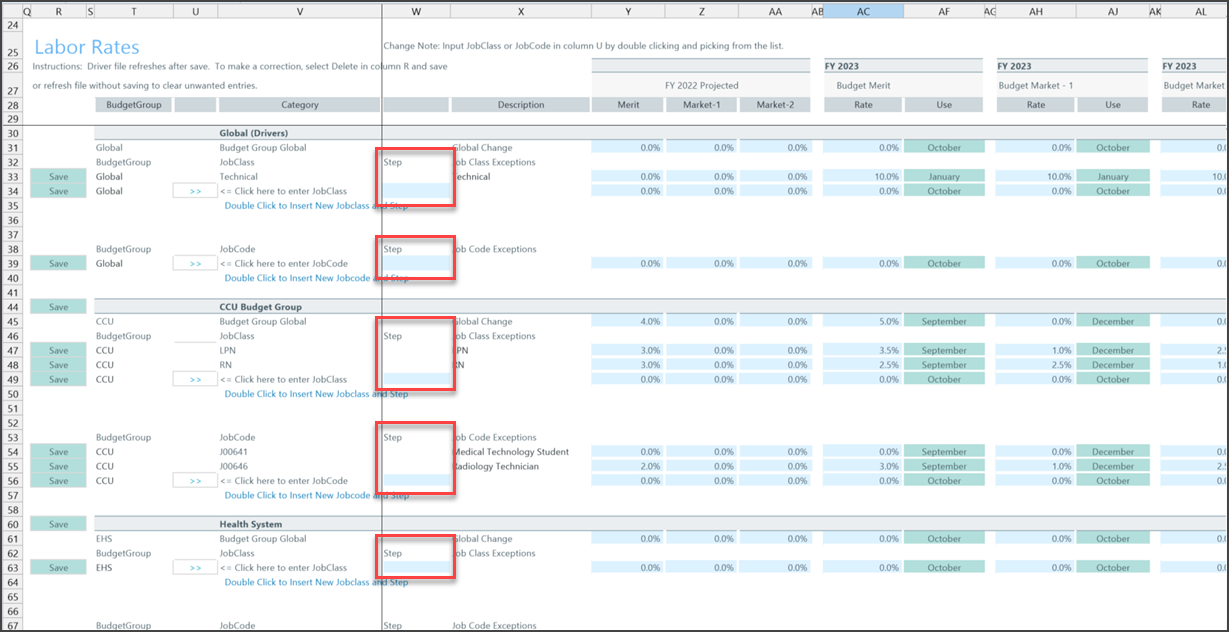Click the Insert New Jobcode link in row 40
Image resolution: width=1229 pixels, height=632 pixels.
tap(316, 278)
